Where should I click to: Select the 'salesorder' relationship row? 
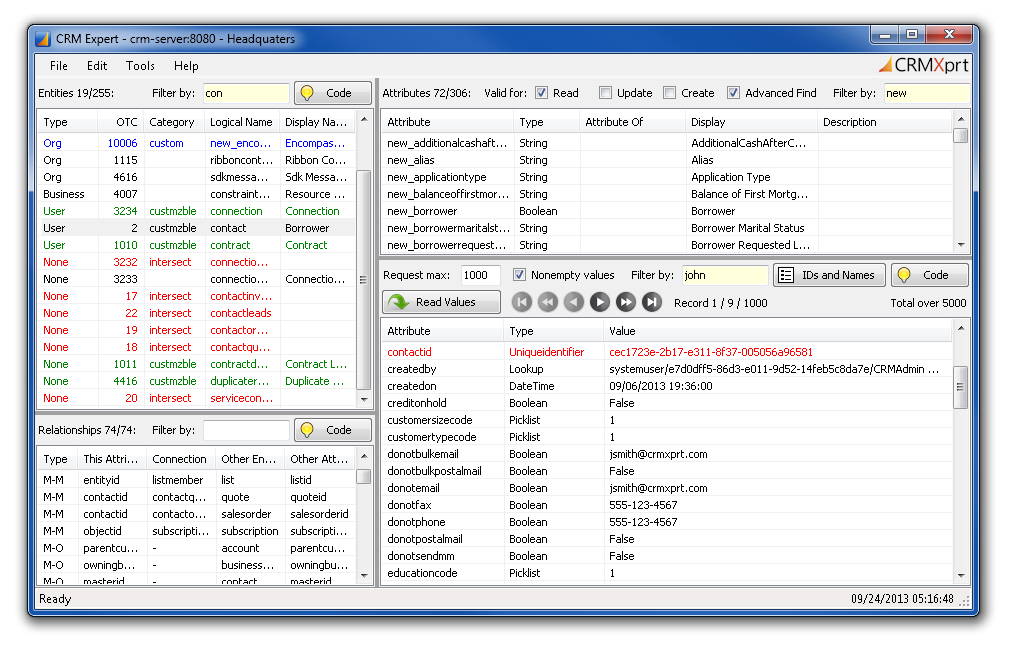[196, 514]
